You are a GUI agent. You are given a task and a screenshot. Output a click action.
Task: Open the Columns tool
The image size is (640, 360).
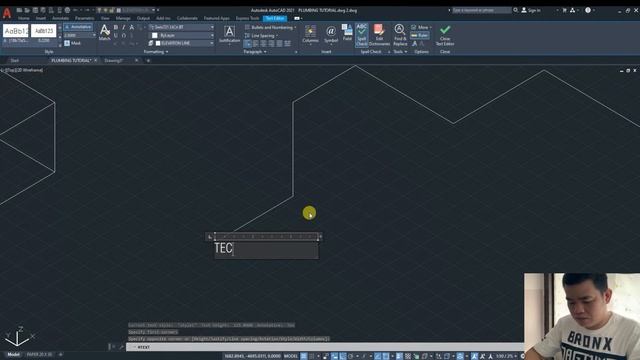(310, 34)
